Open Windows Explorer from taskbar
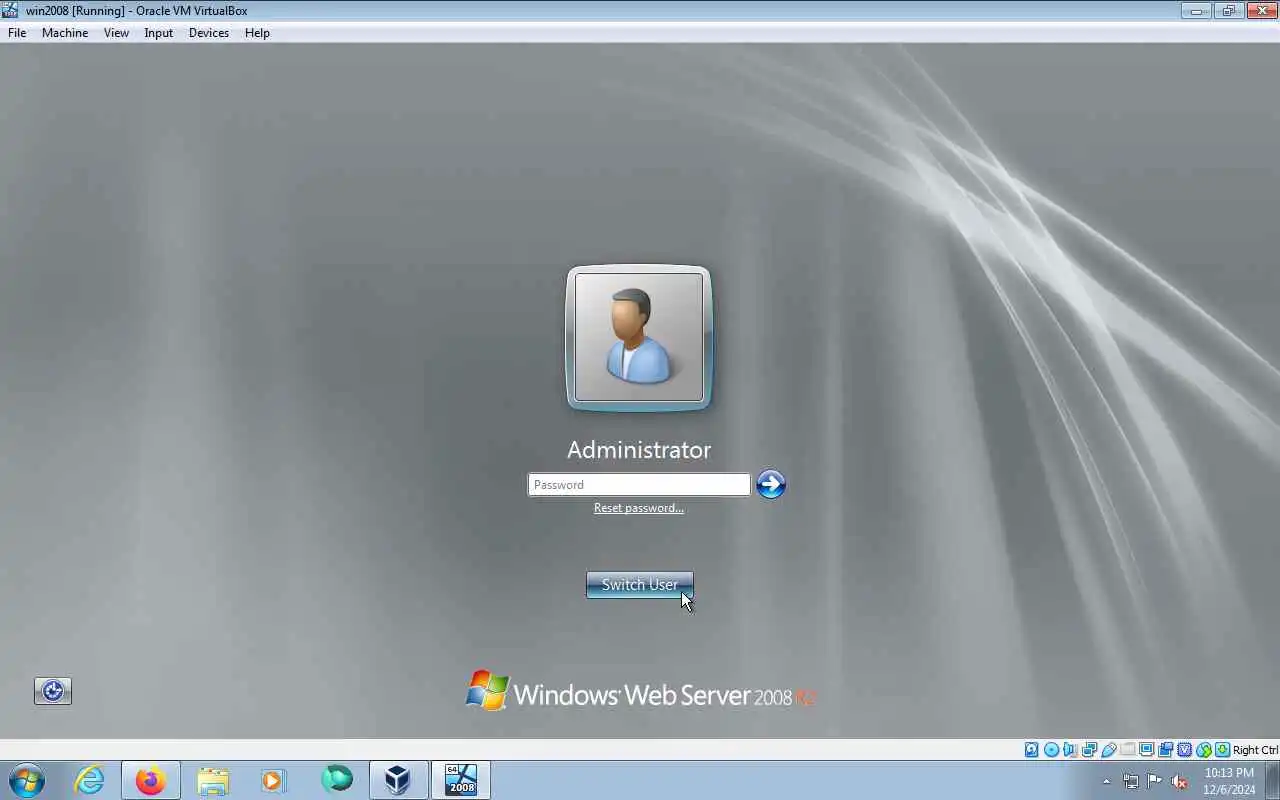Screen dimensions: 1280x800 click(x=213, y=780)
